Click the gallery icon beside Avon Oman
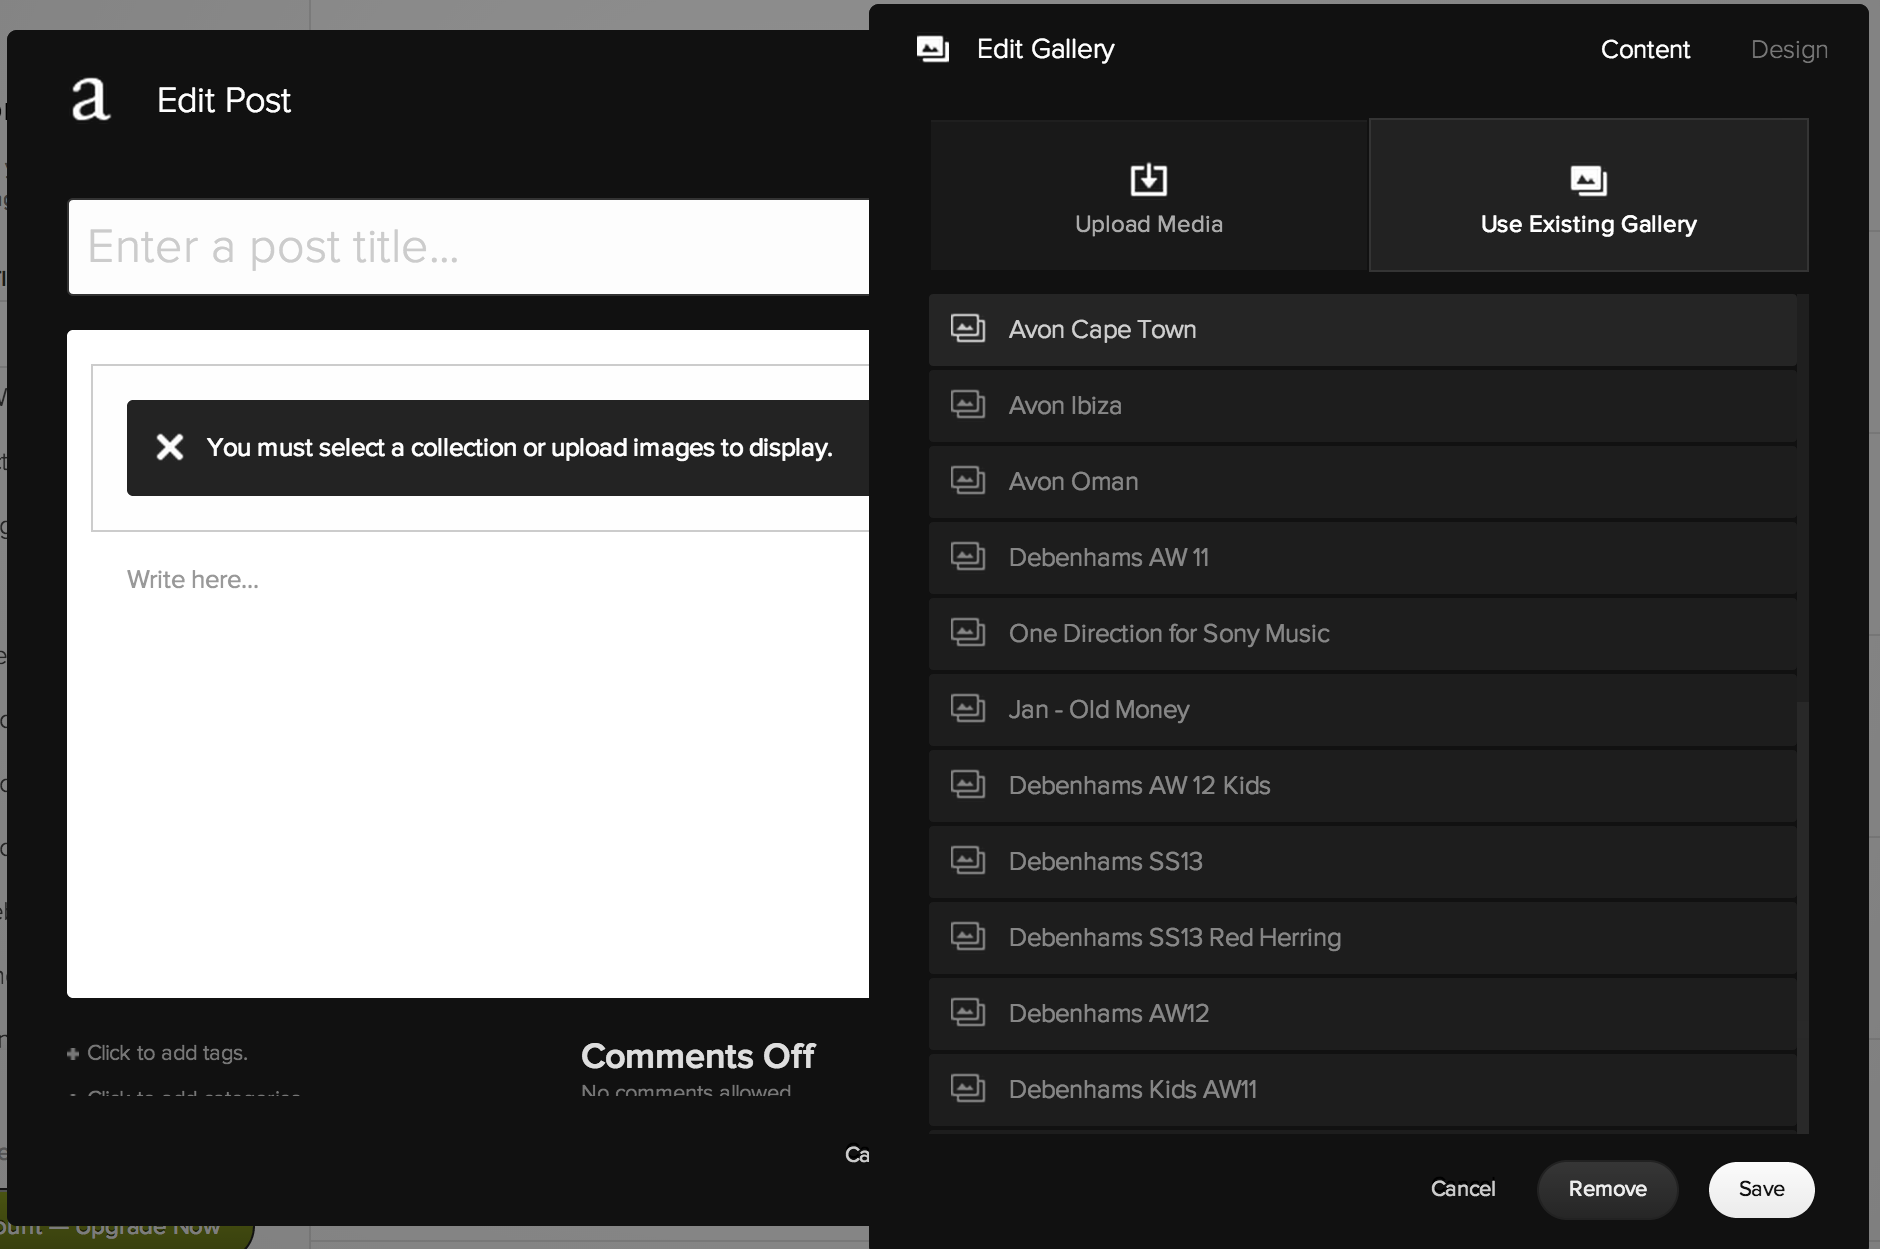The width and height of the screenshot is (1880, 1249). coord(967,481)
